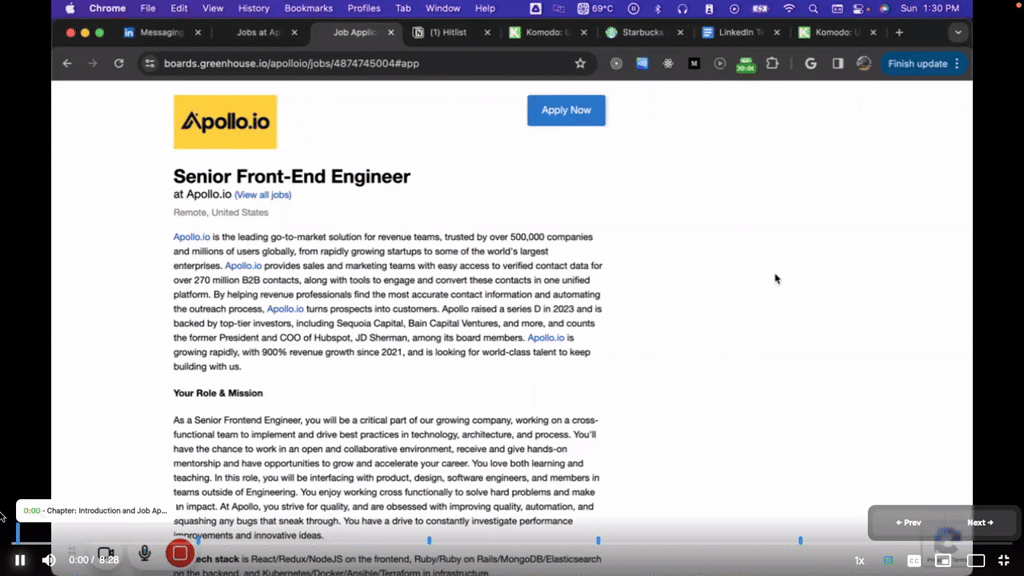Pause playback with the pause button
The image size is (1024, 576).
coord(19,560)
